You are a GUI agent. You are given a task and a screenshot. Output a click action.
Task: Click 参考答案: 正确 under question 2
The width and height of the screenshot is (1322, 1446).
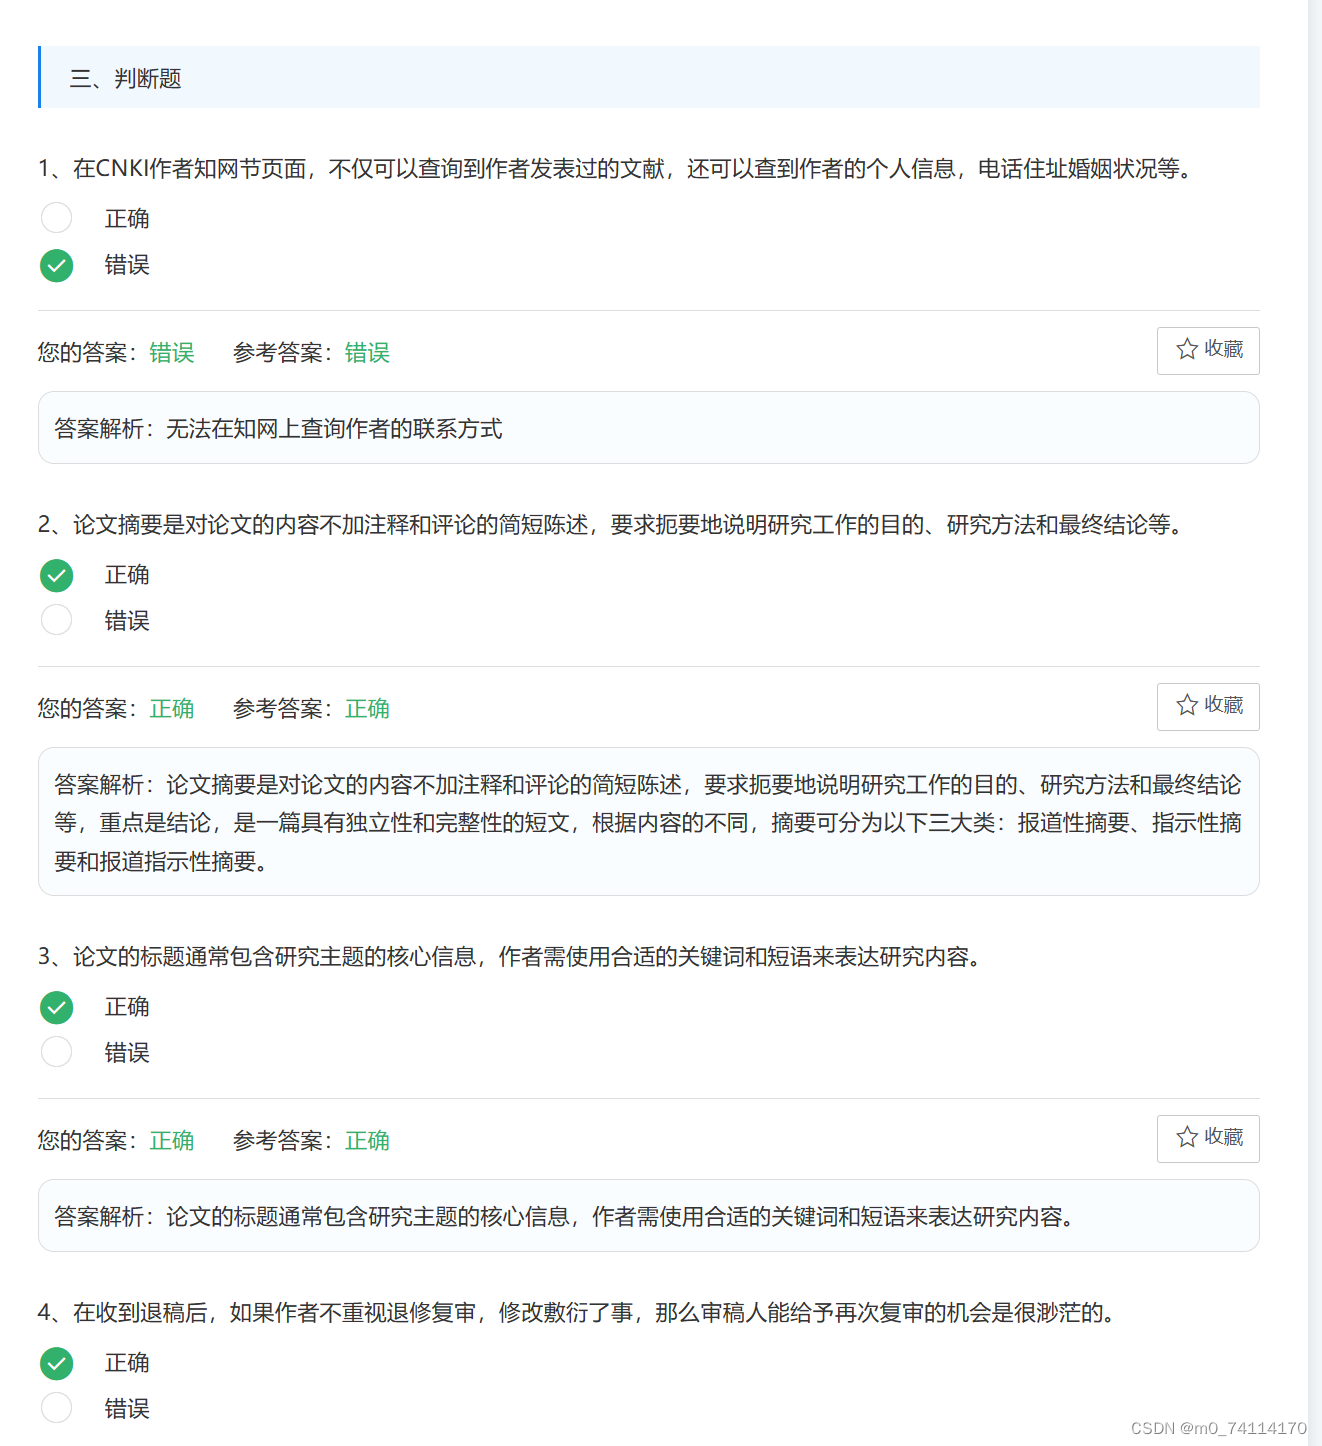311,709
